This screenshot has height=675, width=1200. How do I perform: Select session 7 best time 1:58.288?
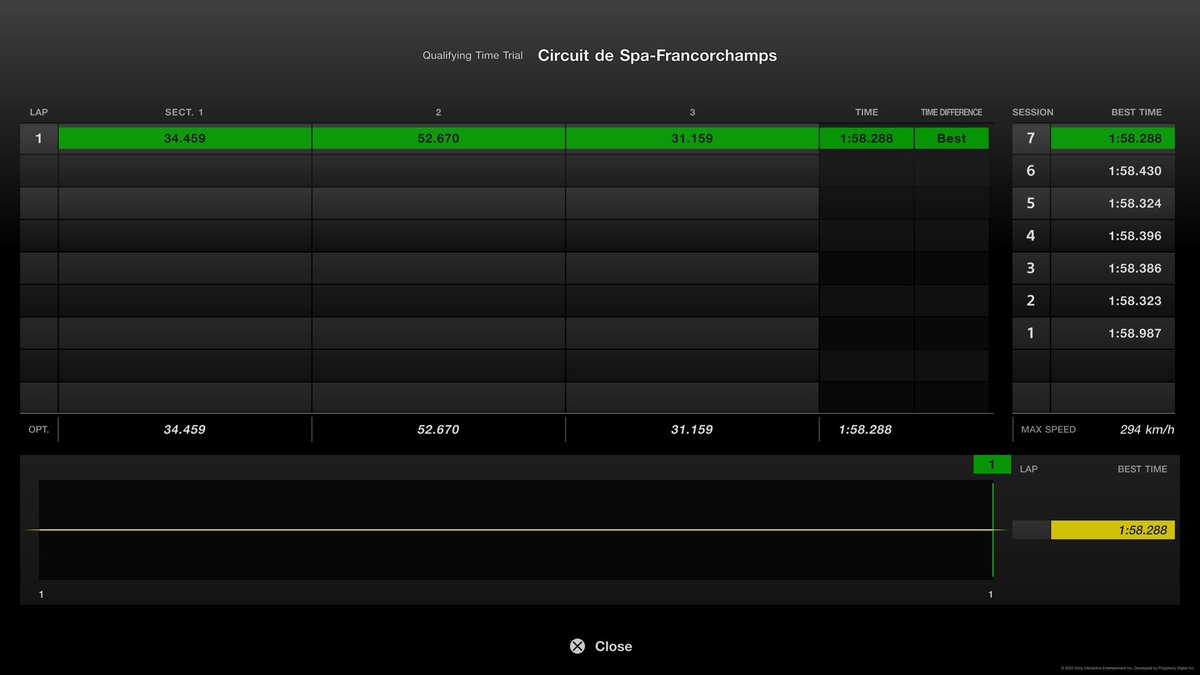pos(1113,139)
